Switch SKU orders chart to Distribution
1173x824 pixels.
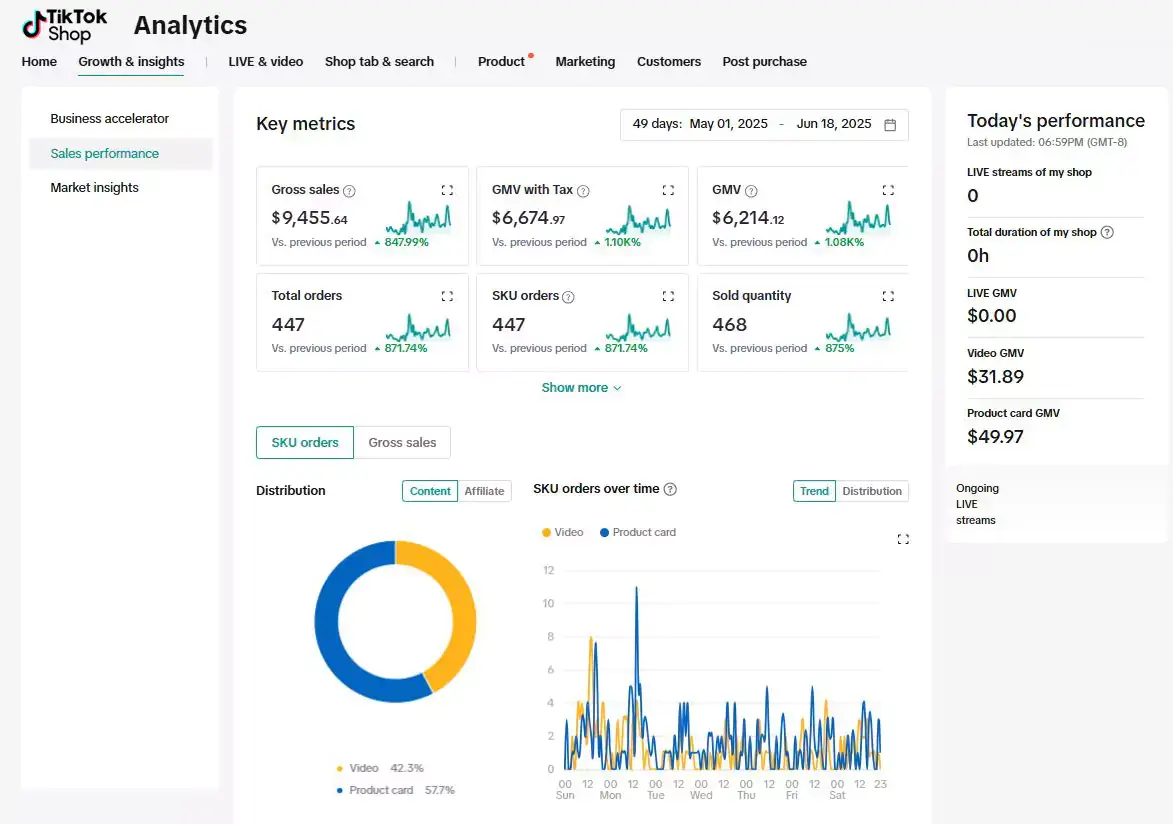pos(871,491)
